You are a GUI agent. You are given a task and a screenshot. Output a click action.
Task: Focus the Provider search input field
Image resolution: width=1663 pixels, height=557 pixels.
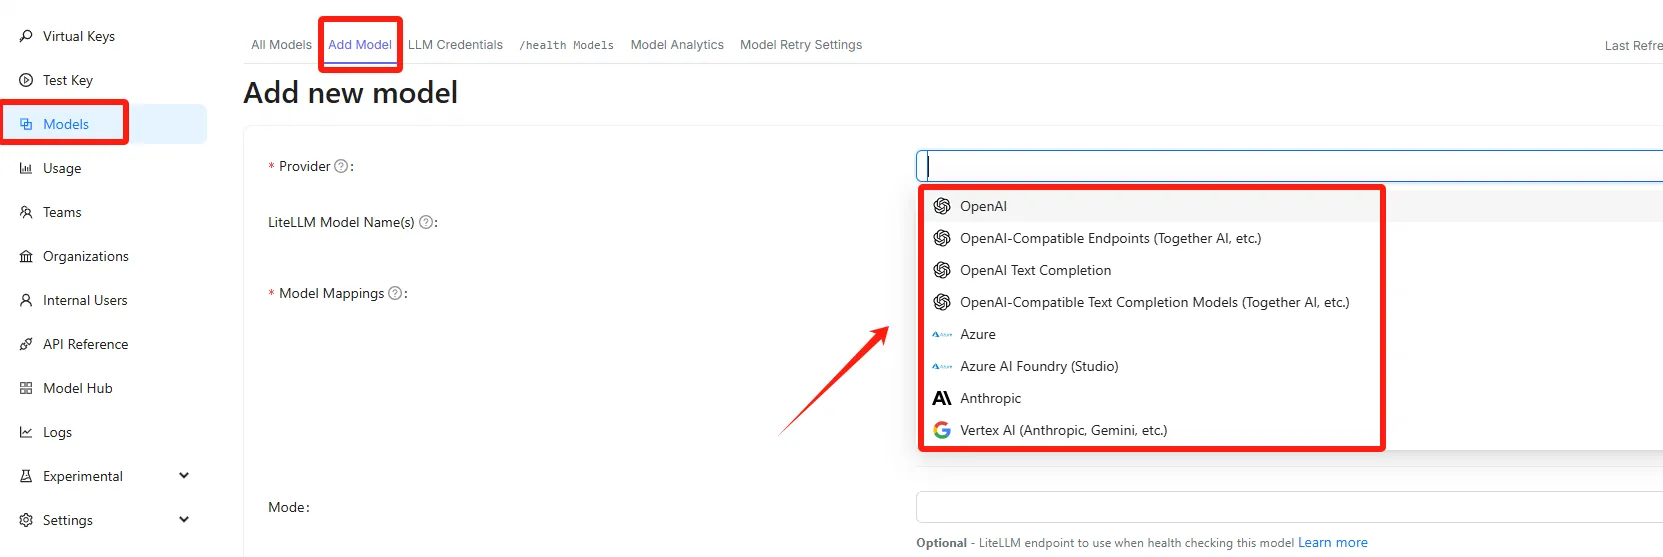tap(1288, 166)
